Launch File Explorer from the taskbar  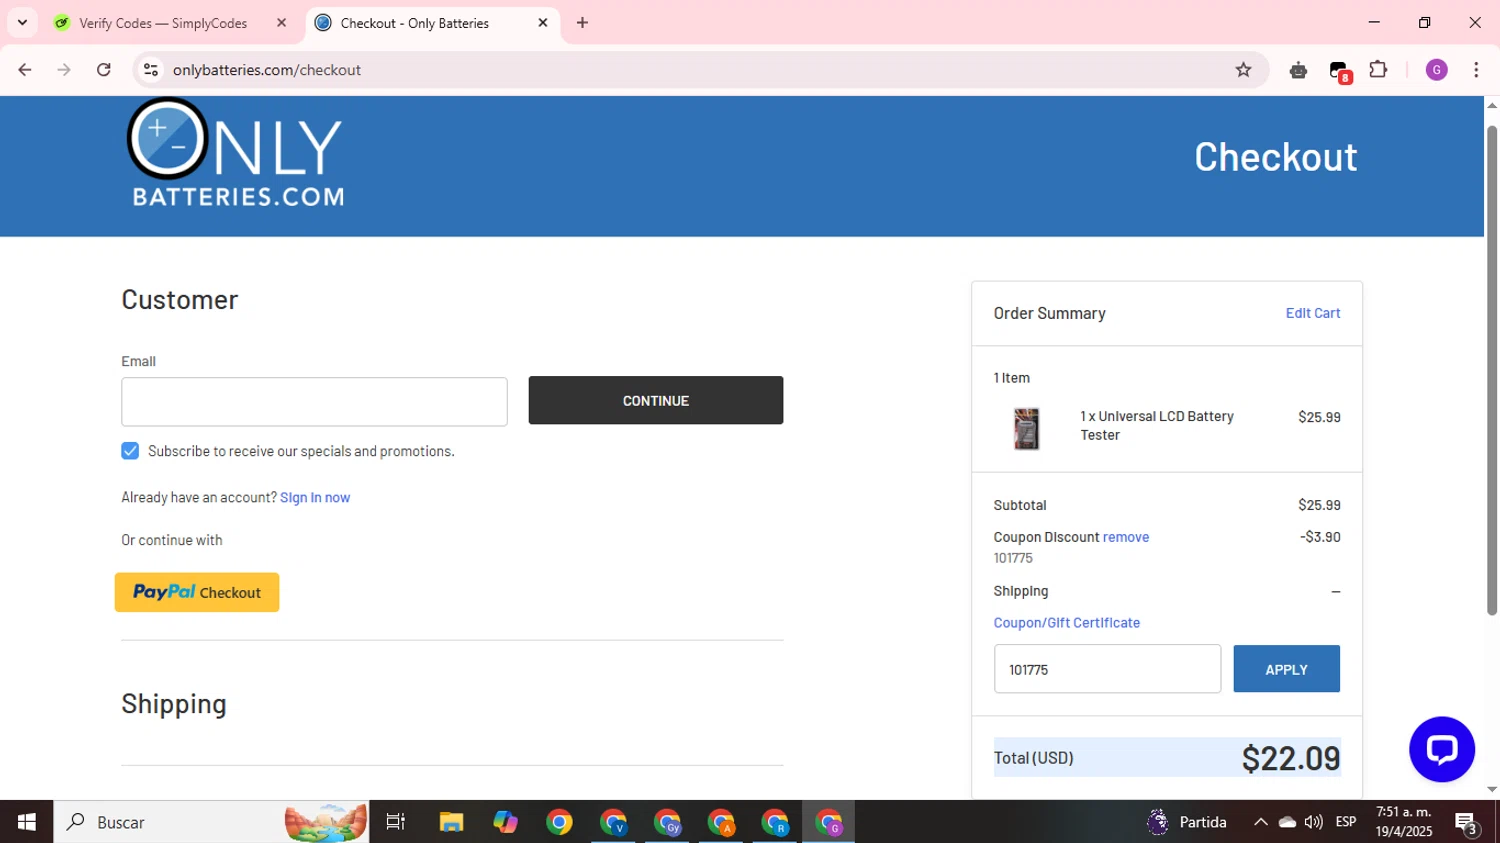pyautogui.click(x=451, y=822)
